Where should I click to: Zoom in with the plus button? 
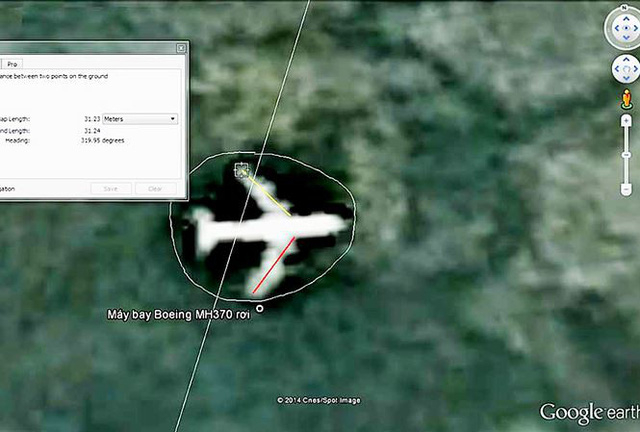pyautogui.click(x=626, y=120)
